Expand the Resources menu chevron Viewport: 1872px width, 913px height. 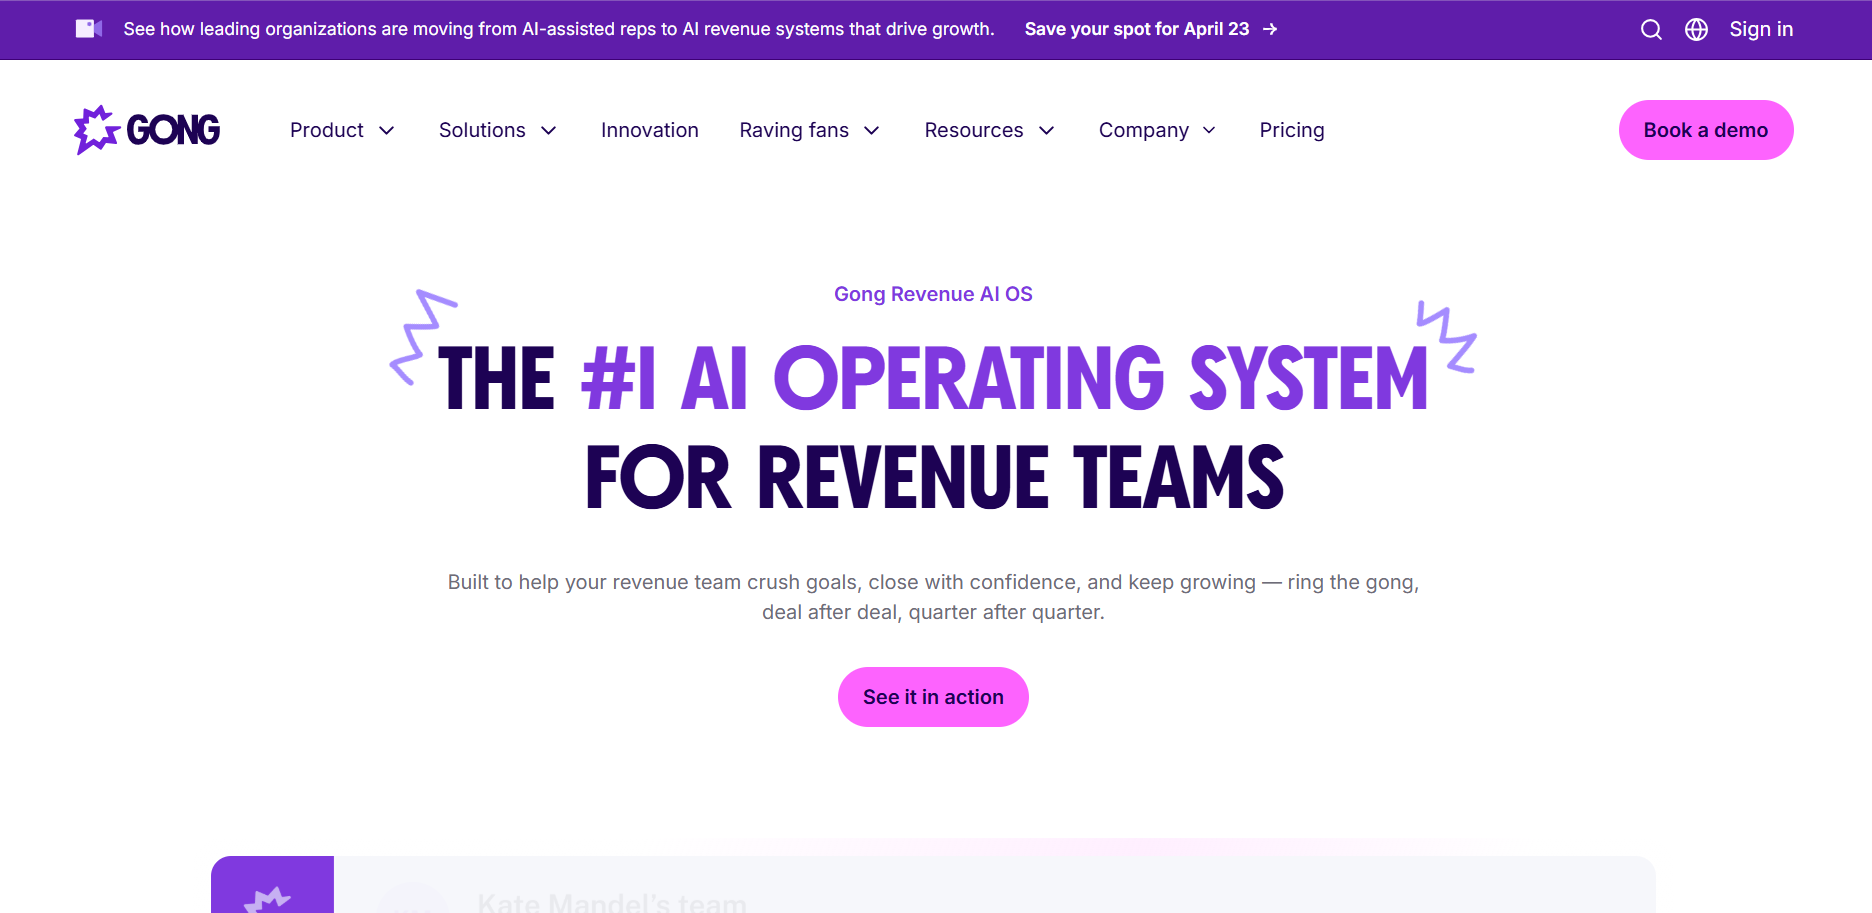point(1047,131)
